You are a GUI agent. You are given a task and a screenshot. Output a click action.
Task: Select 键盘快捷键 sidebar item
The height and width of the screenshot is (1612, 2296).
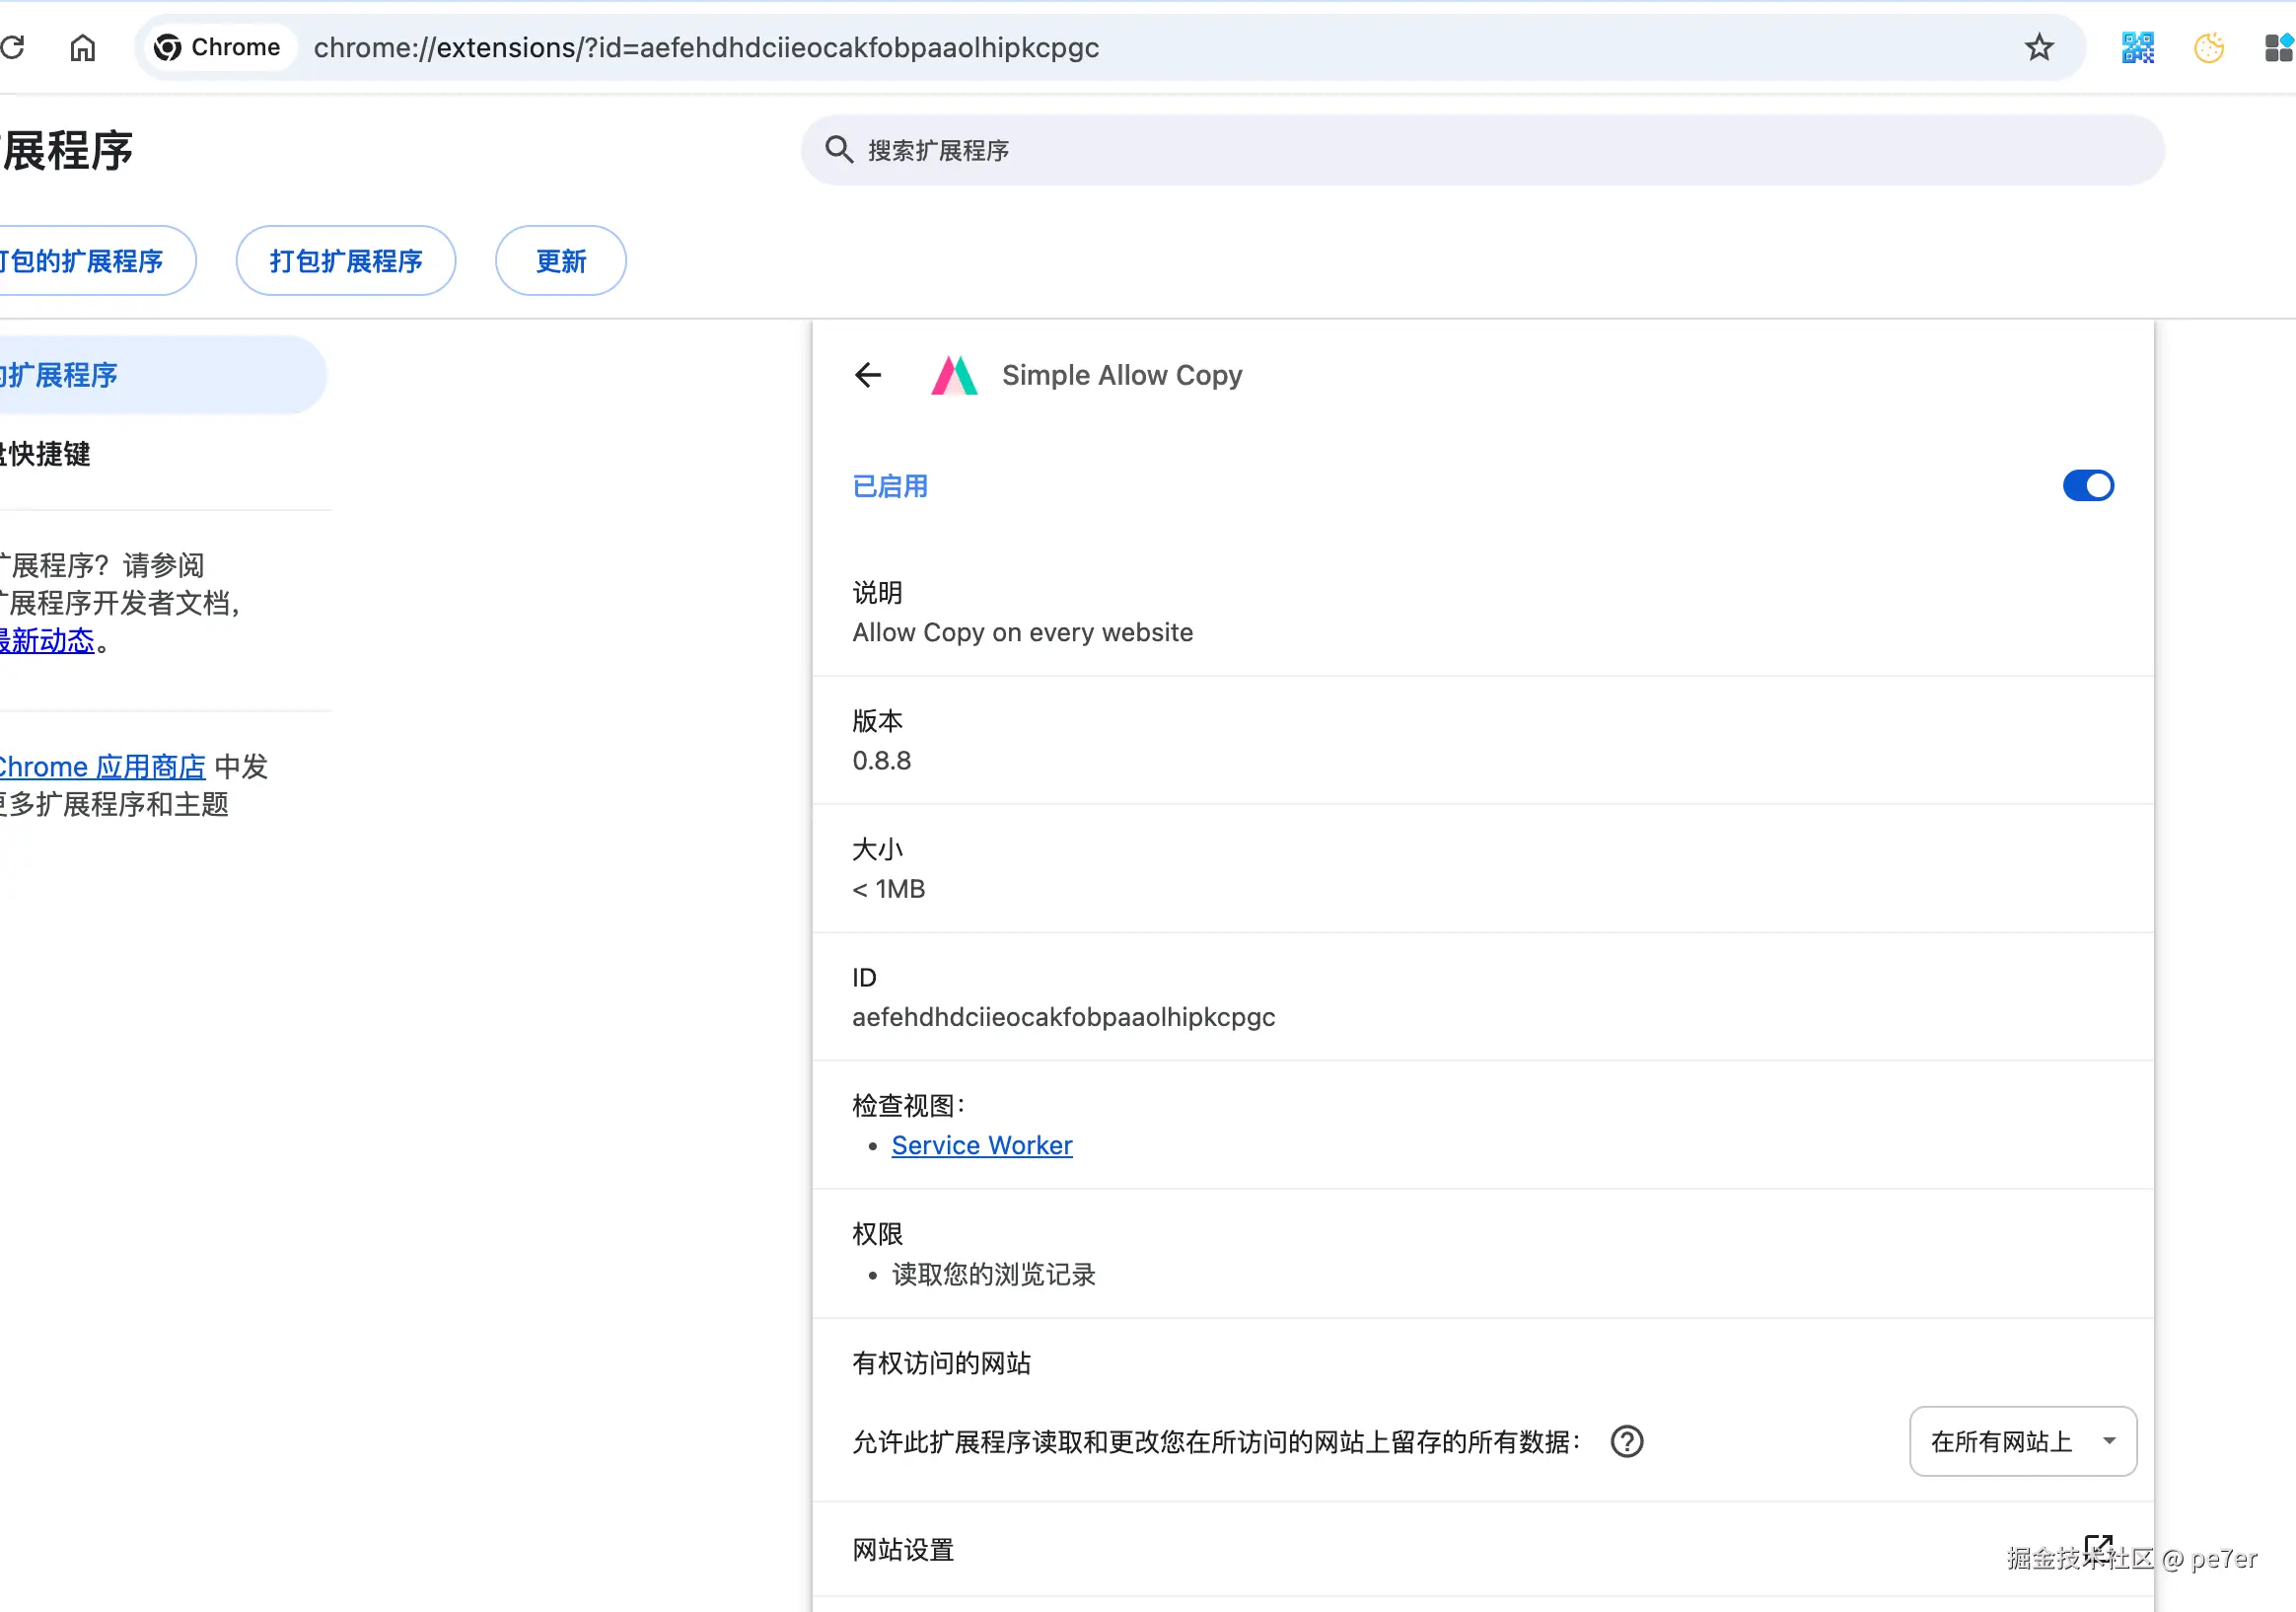[48, 454]
